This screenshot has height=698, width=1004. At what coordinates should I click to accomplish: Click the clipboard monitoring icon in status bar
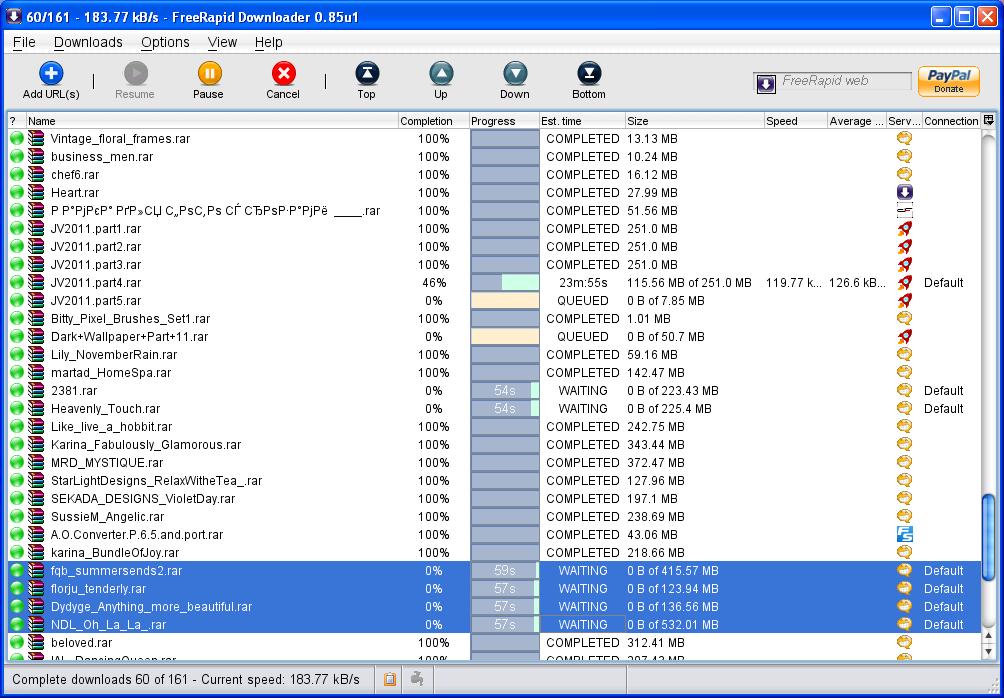tap(390, 680)
